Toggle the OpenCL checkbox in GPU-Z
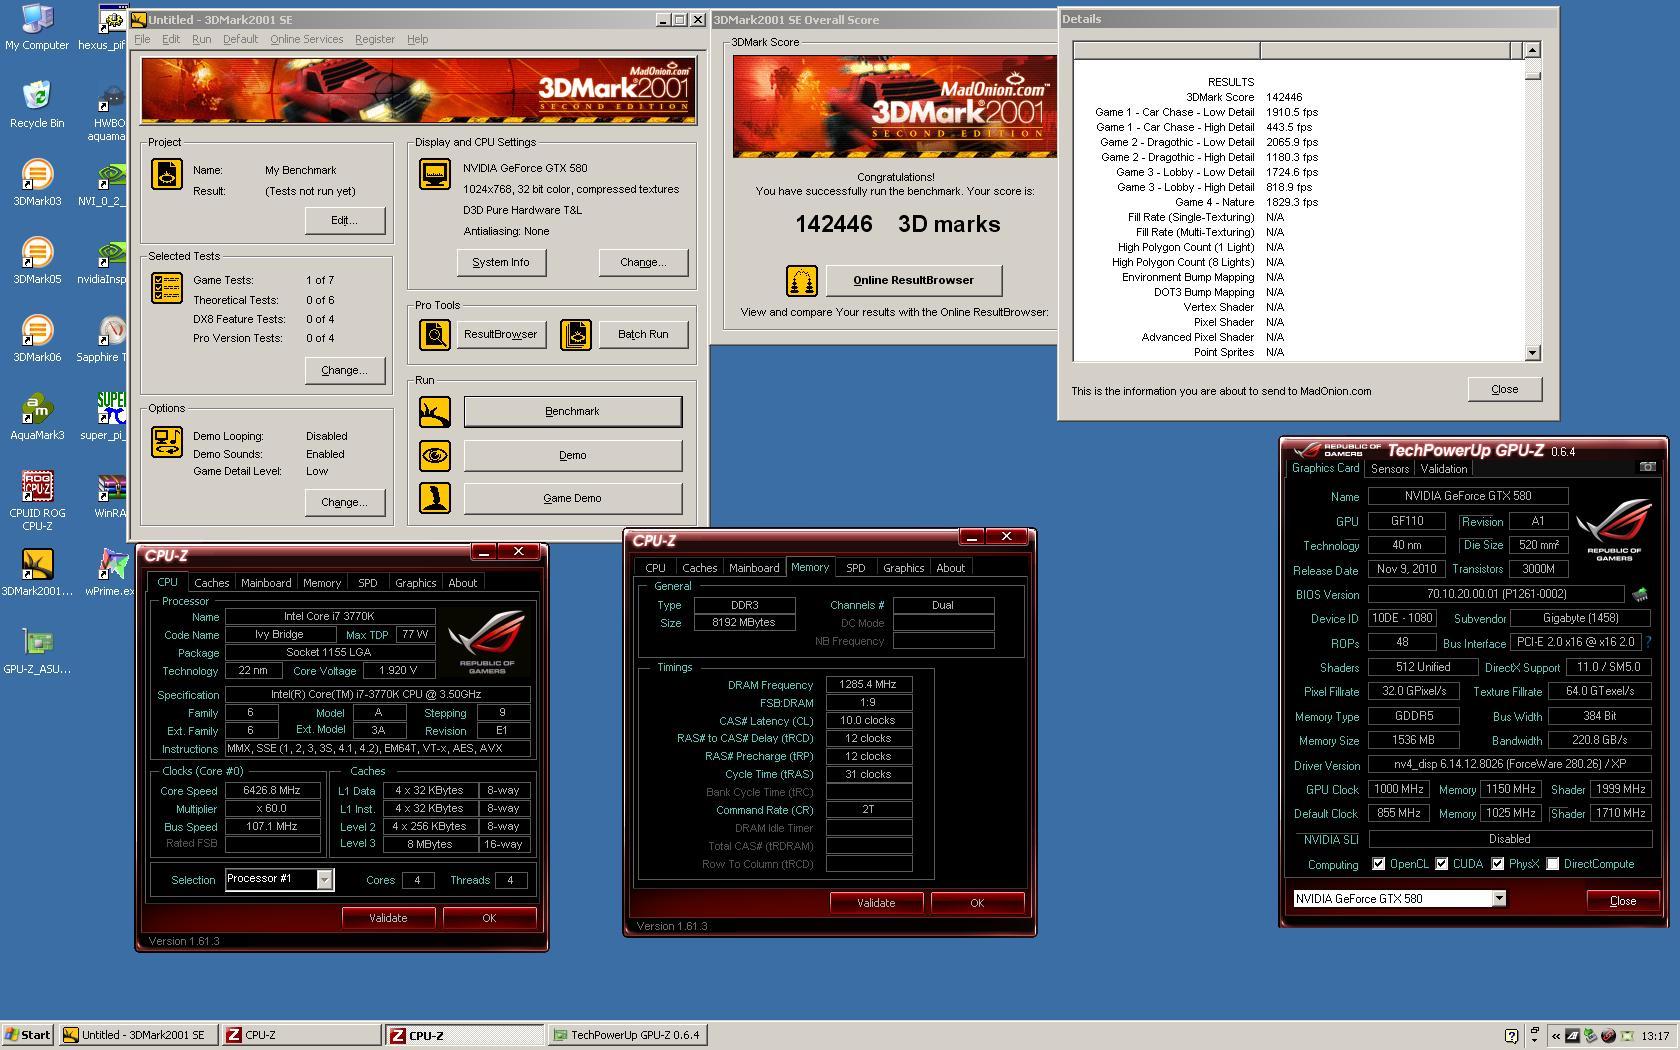Viewport: 1680px width, 1050px height. click(1378, 864)
